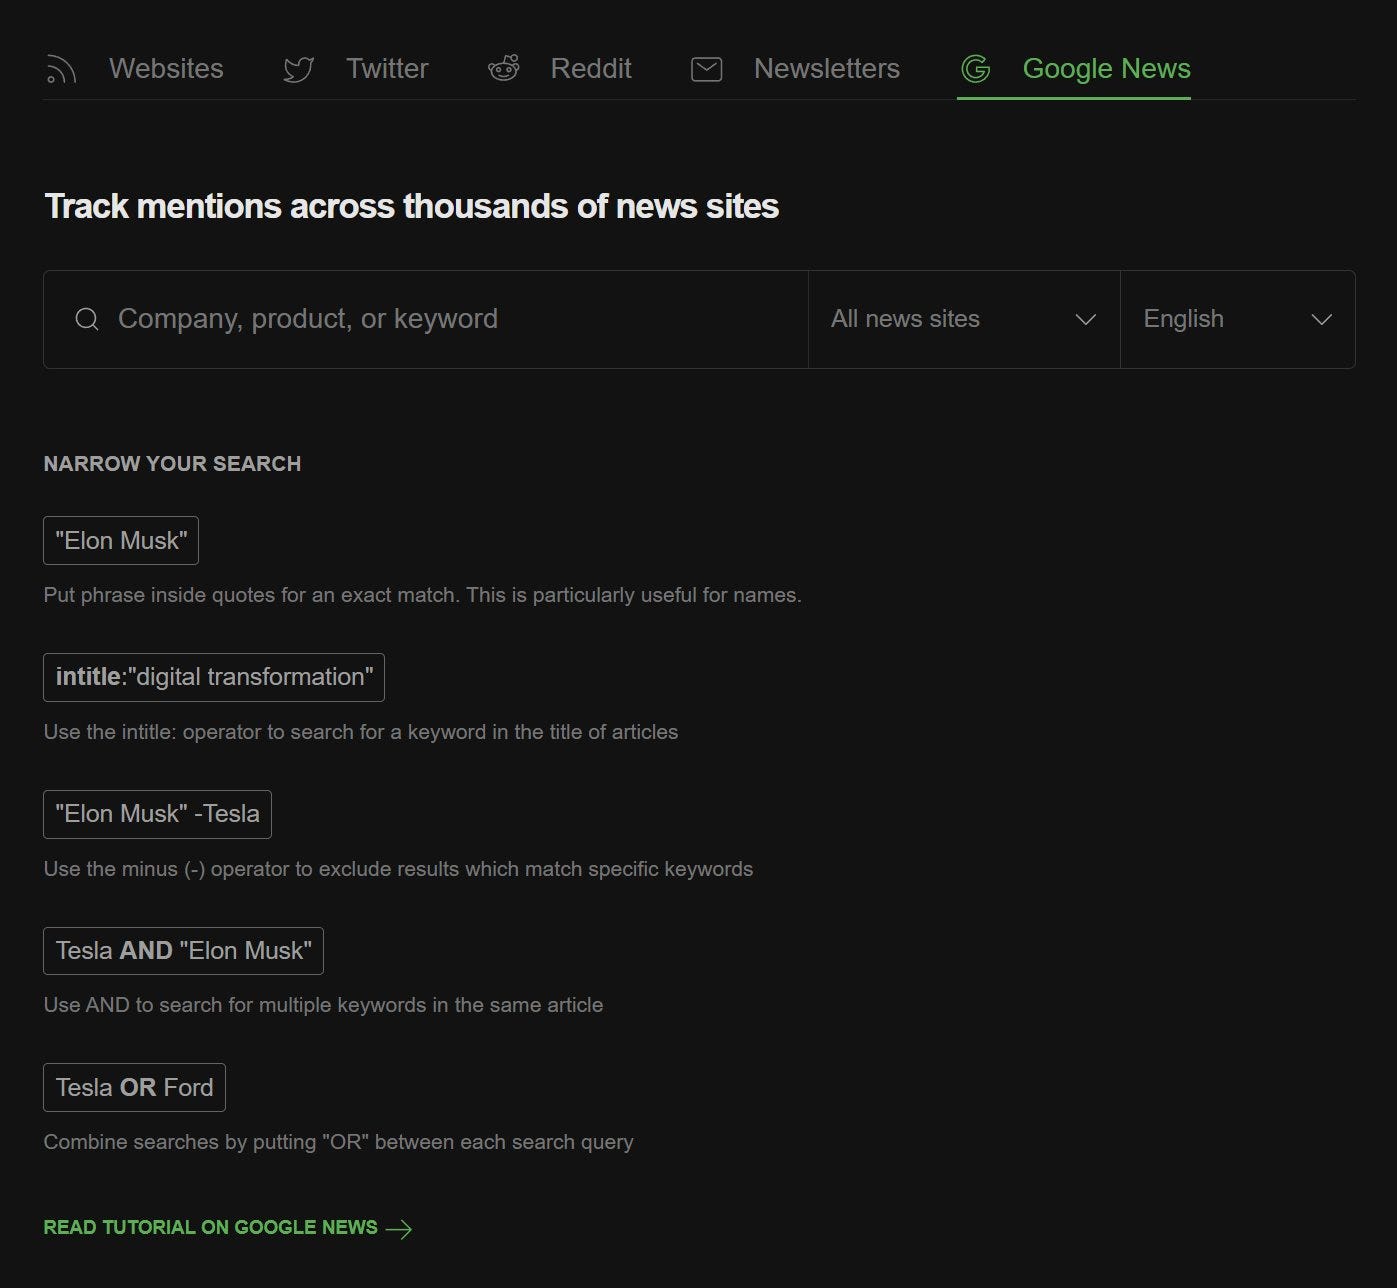Click the Combine searches "OR" description text

coord(338,1142)
